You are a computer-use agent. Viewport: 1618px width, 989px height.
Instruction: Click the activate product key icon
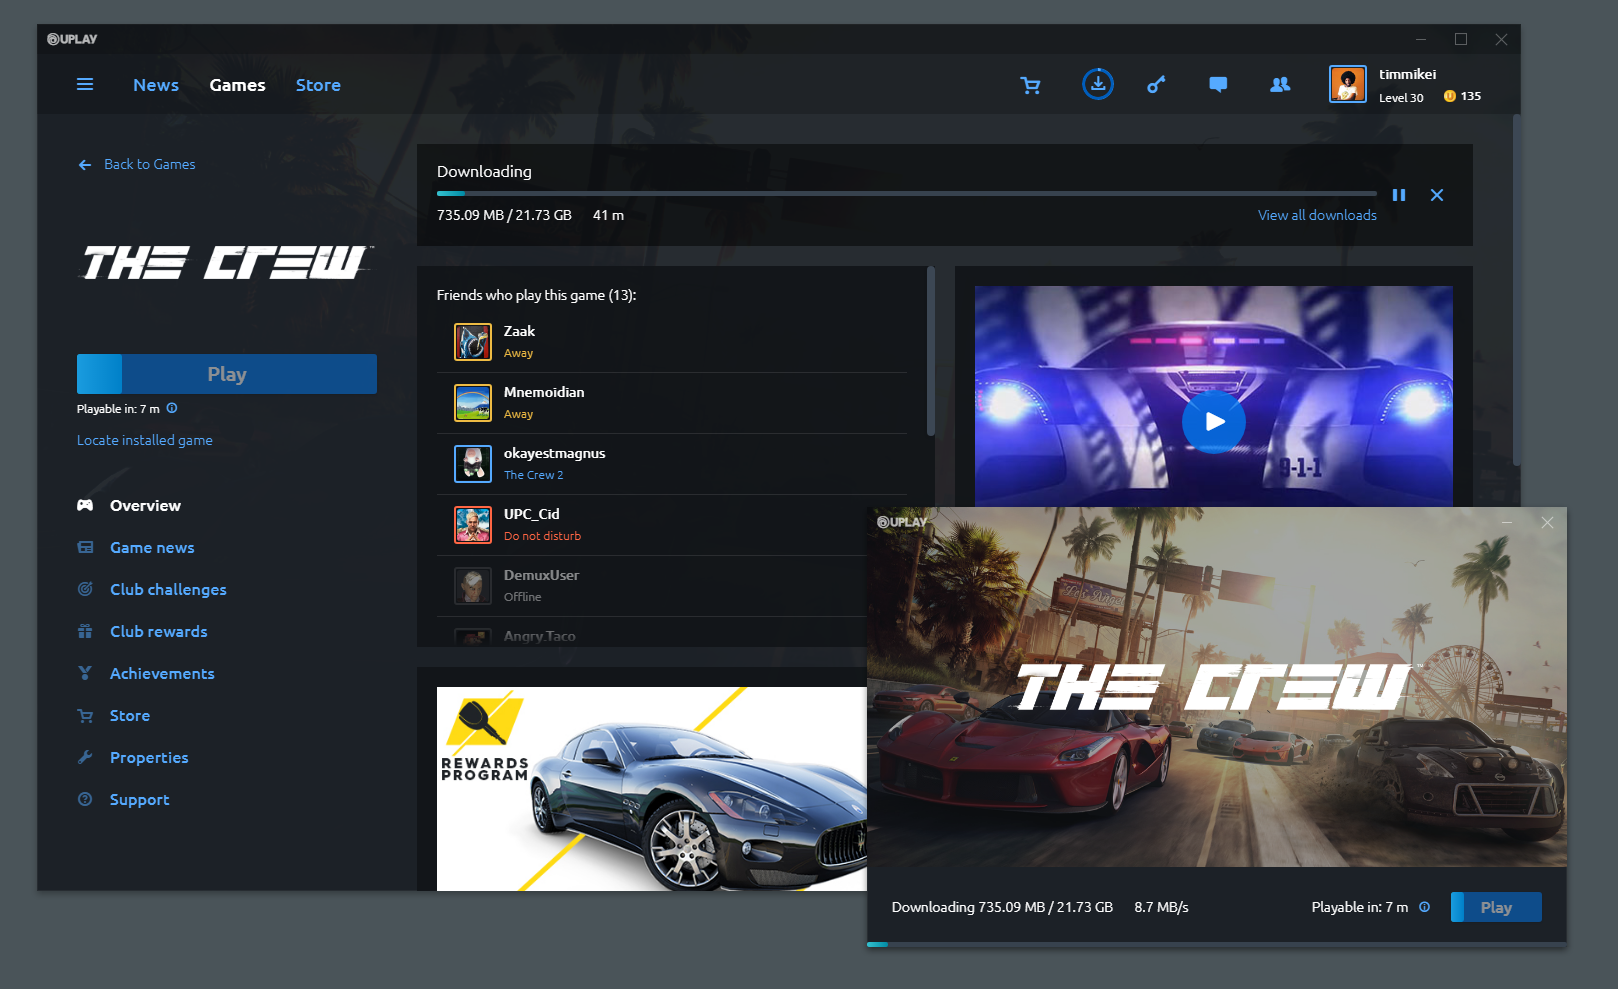coord(1156,84)
